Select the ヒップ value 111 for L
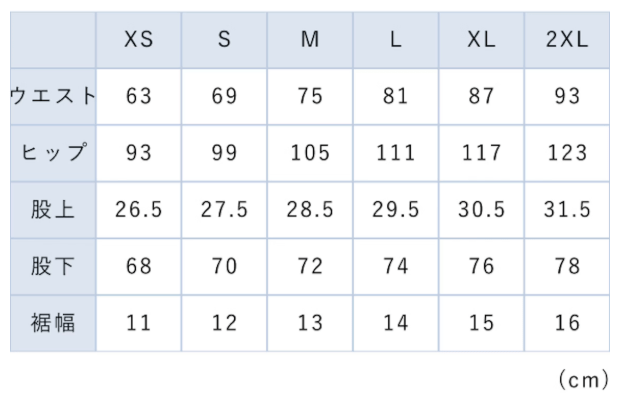 tap(396, 153)
